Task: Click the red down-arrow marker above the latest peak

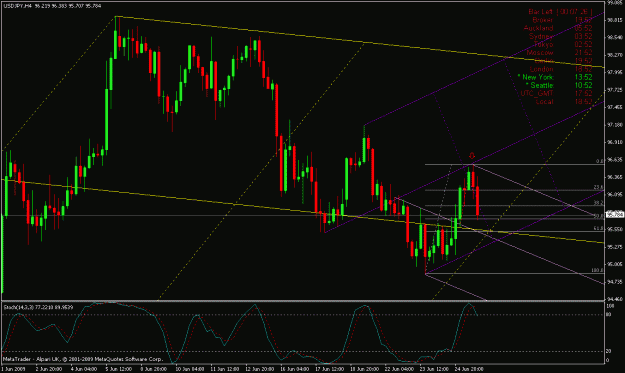Action: tap(472, 156)
